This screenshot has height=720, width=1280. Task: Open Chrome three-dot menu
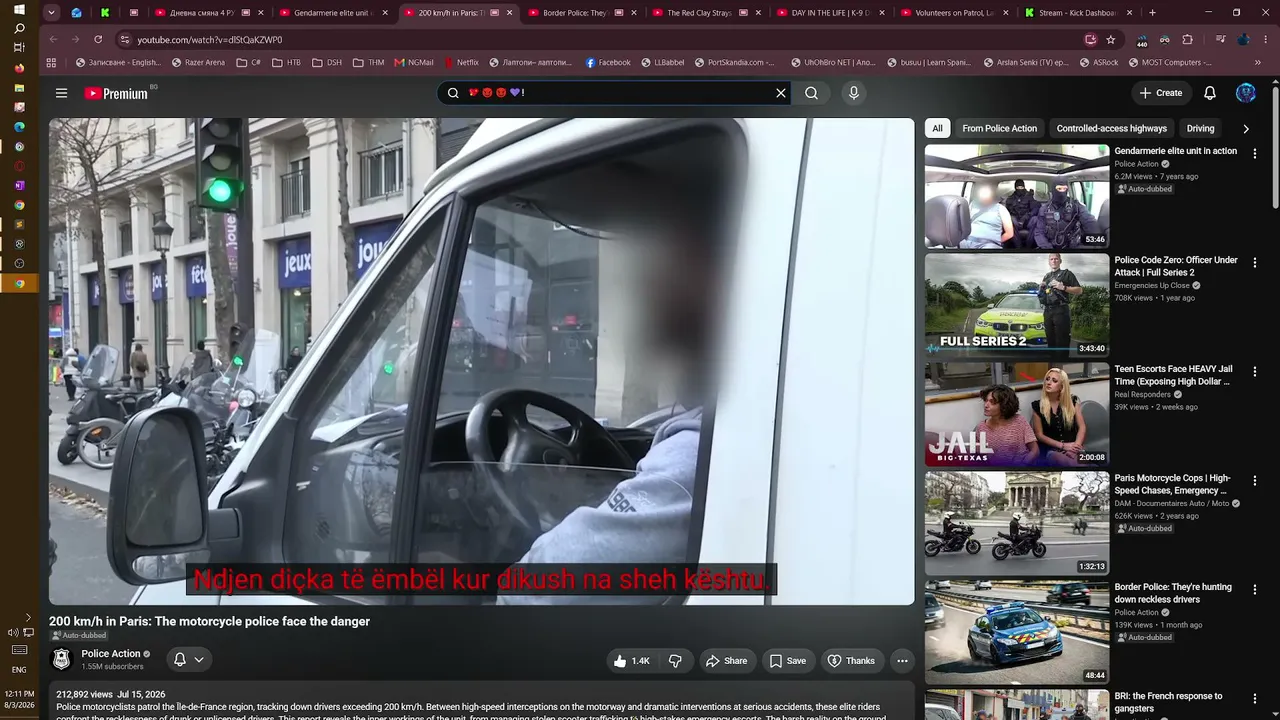pyautogui.click(x=1265, y=39)
